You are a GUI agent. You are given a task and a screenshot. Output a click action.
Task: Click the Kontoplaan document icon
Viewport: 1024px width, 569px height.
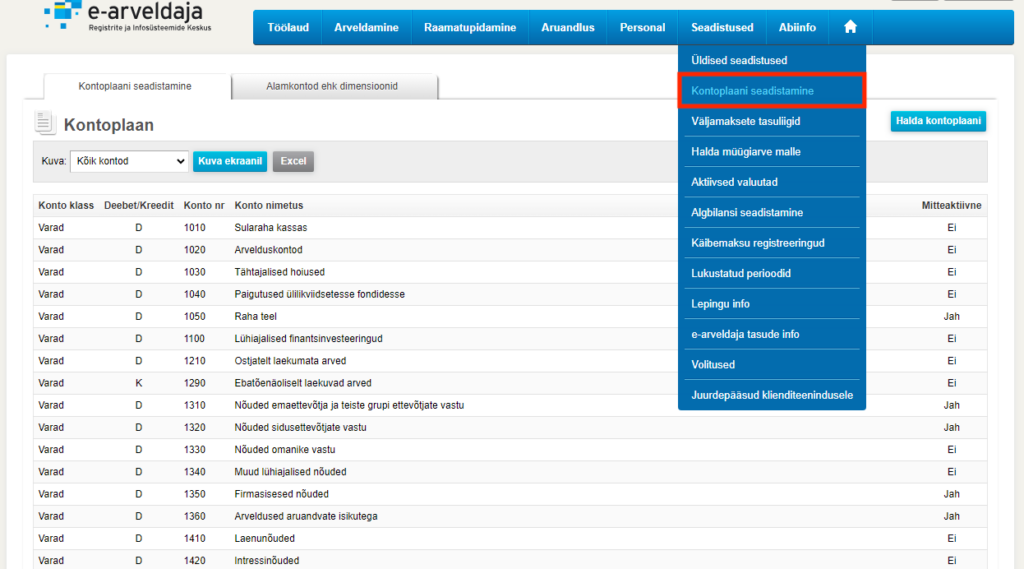[44, 123]
